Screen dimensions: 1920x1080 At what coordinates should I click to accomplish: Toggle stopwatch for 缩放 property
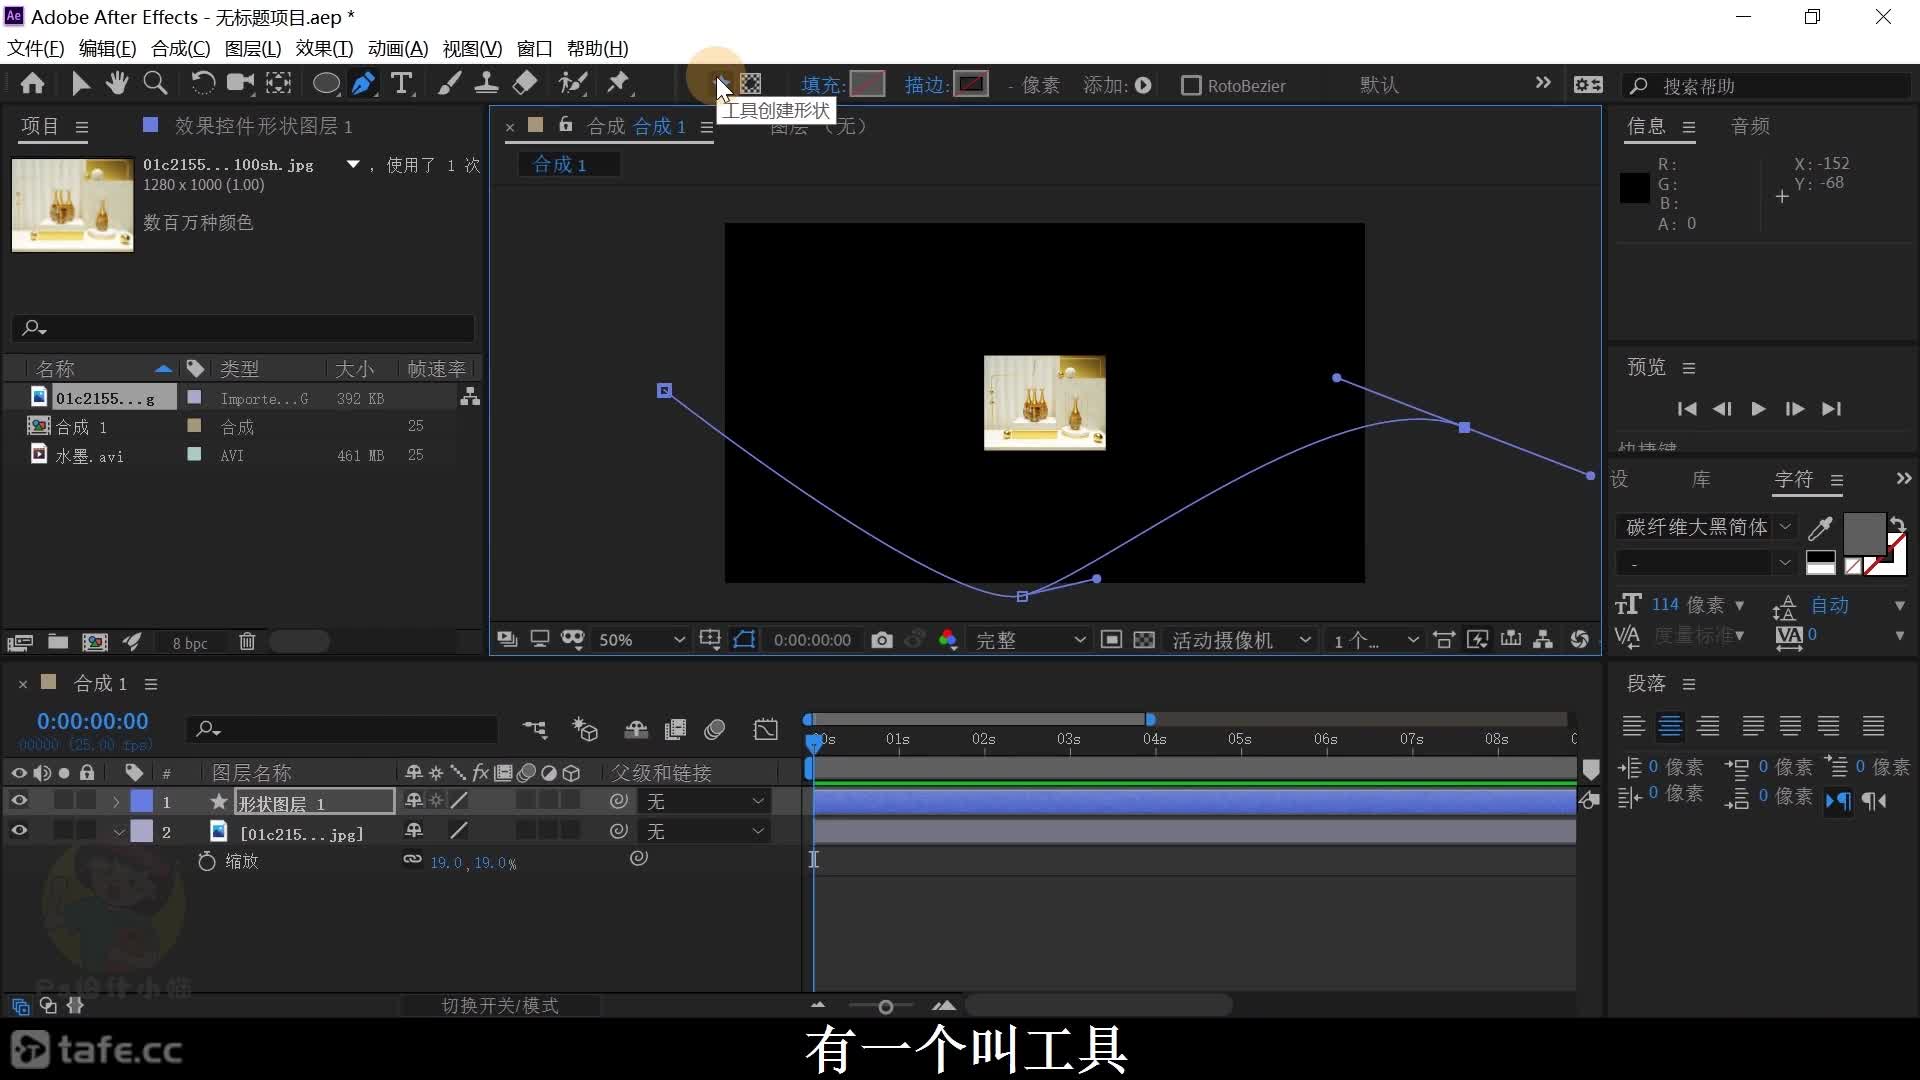pyautogui.click(x=207, y=861)
